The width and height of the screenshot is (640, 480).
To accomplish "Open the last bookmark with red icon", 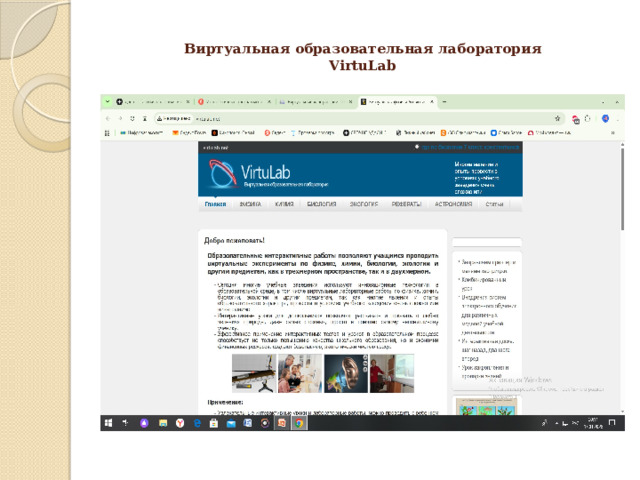I will (x=549, y=133).
